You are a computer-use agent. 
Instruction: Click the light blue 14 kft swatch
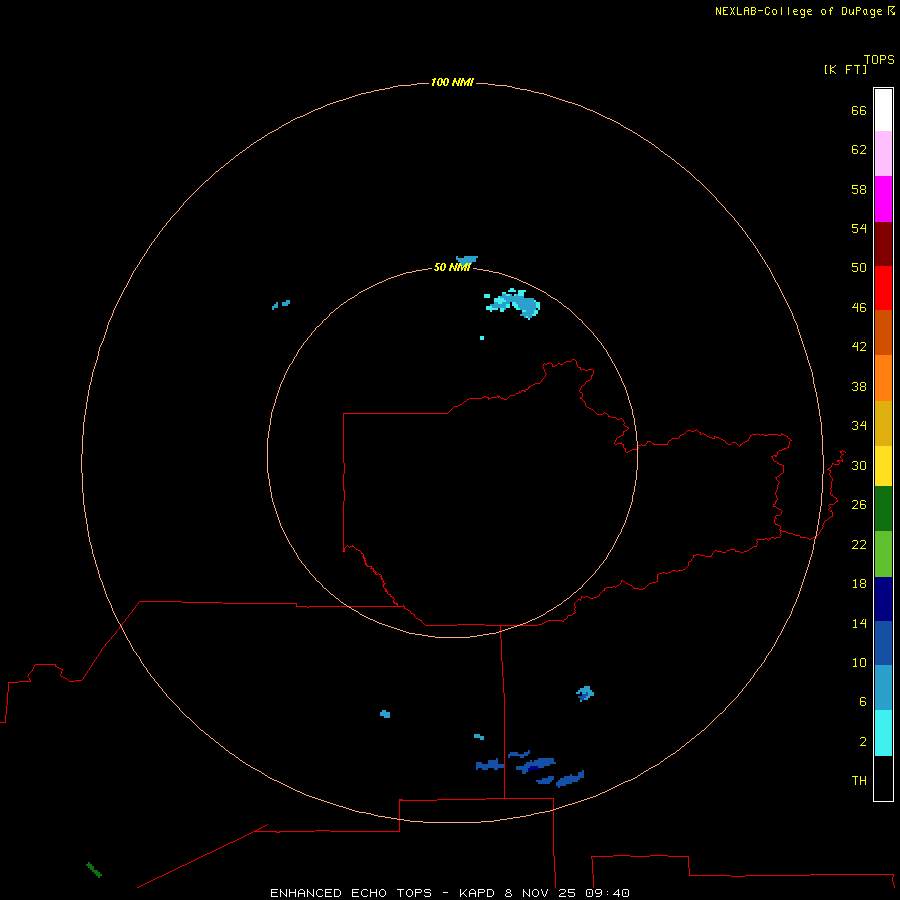click(883, 687)
